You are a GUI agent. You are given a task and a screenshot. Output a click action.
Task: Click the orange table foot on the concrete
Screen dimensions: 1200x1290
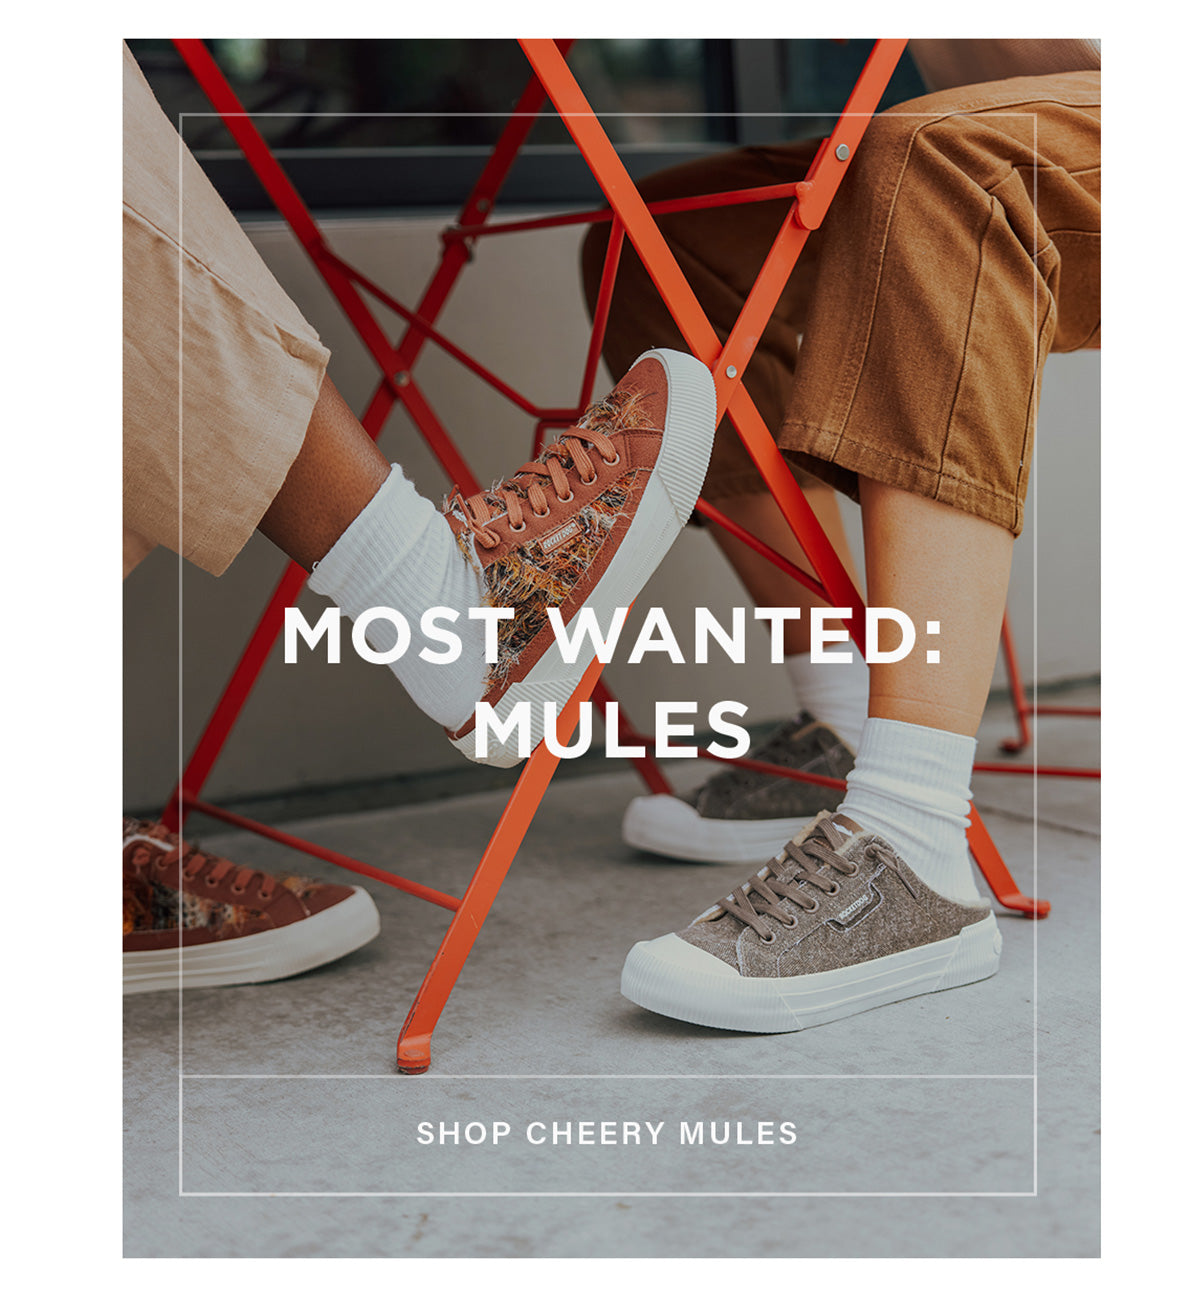(414, 1053)
